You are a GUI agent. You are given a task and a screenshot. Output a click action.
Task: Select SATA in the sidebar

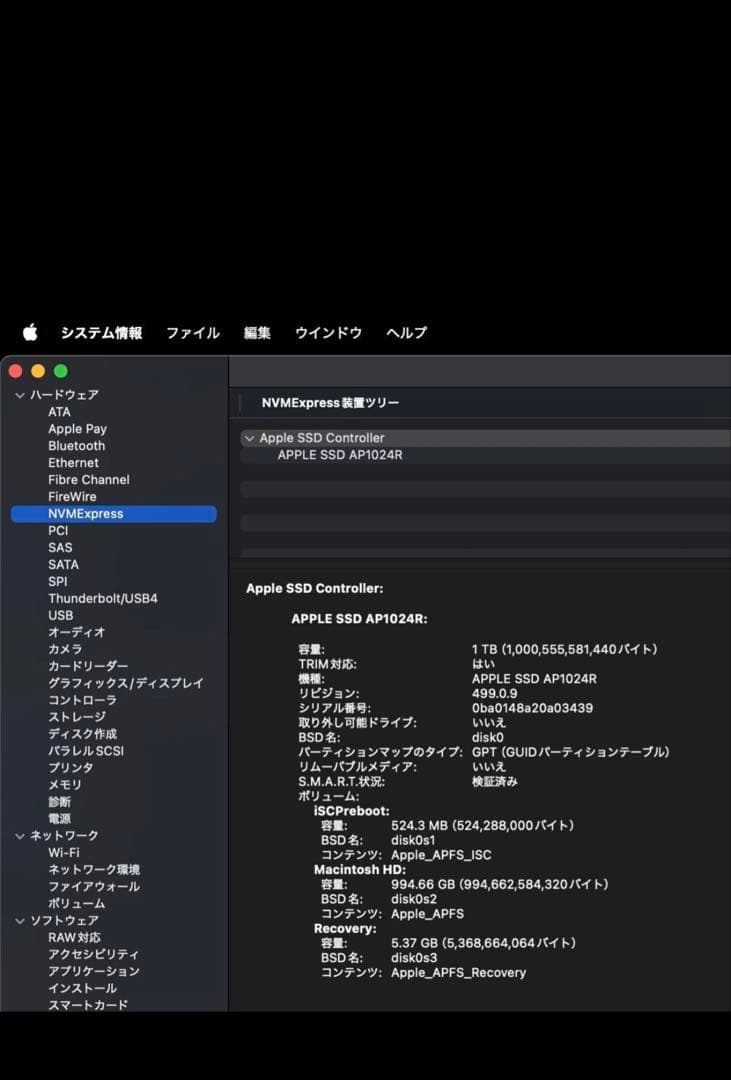tap(63, 564)
